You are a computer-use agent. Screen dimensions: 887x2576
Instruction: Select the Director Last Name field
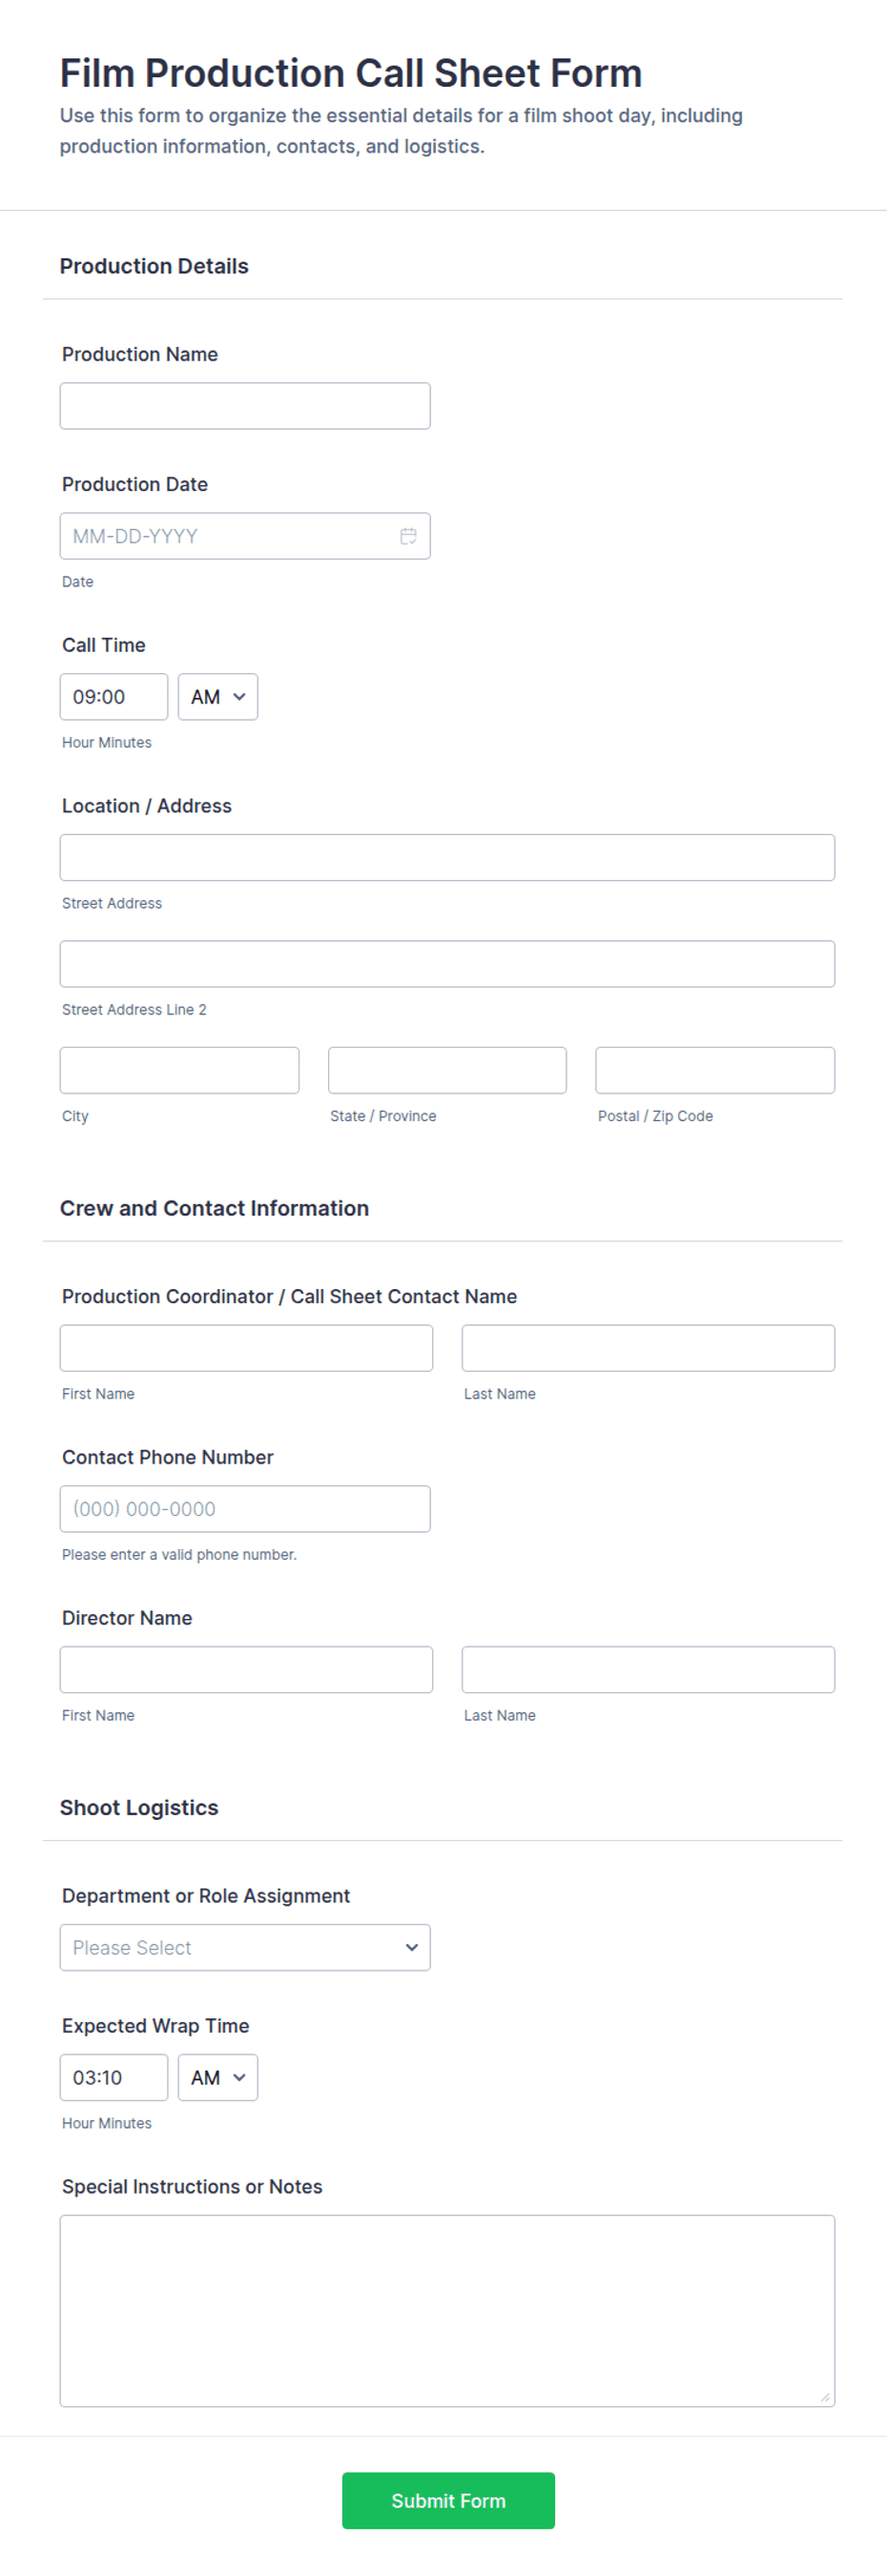[648, 1670]
